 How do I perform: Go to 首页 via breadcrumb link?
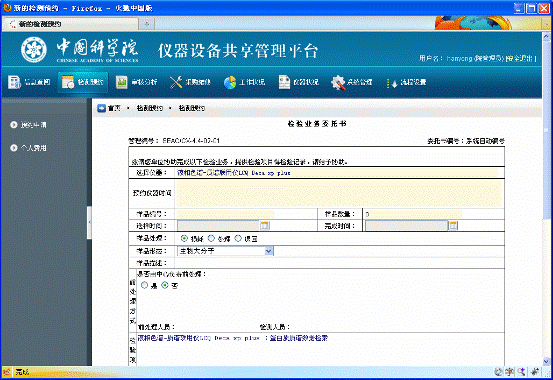tap(114, 108)
